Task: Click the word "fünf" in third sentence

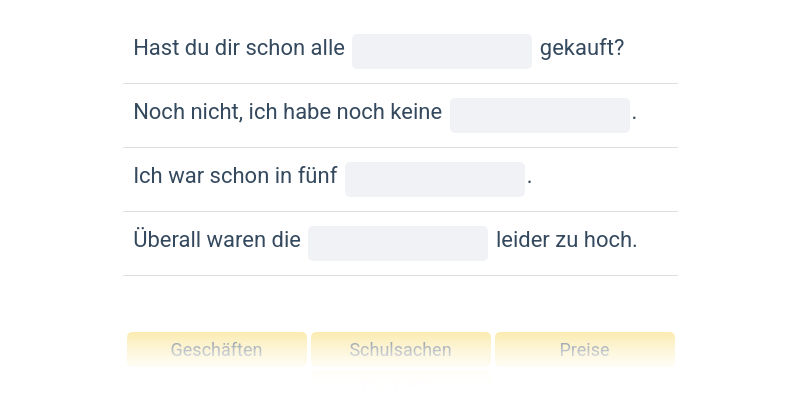Action: [x=319, y=176]
